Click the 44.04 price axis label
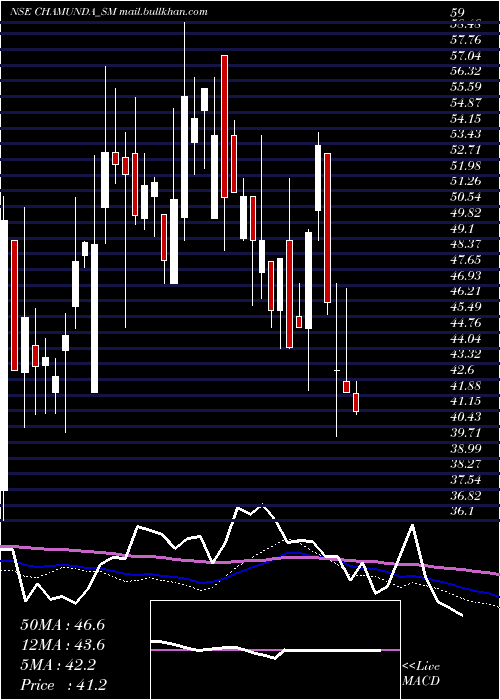500x700 pixels. [x=466, y=338]
